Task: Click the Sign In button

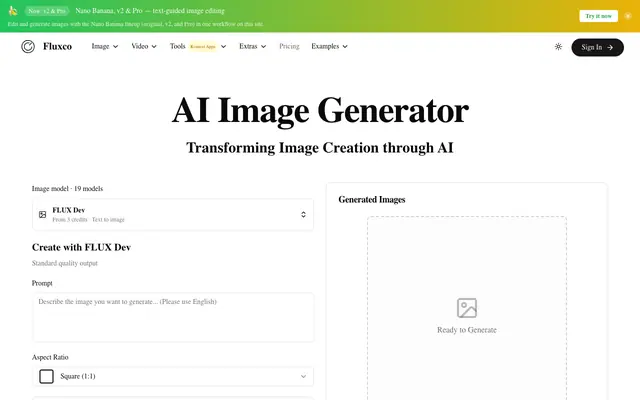Action: pos(597,47)
